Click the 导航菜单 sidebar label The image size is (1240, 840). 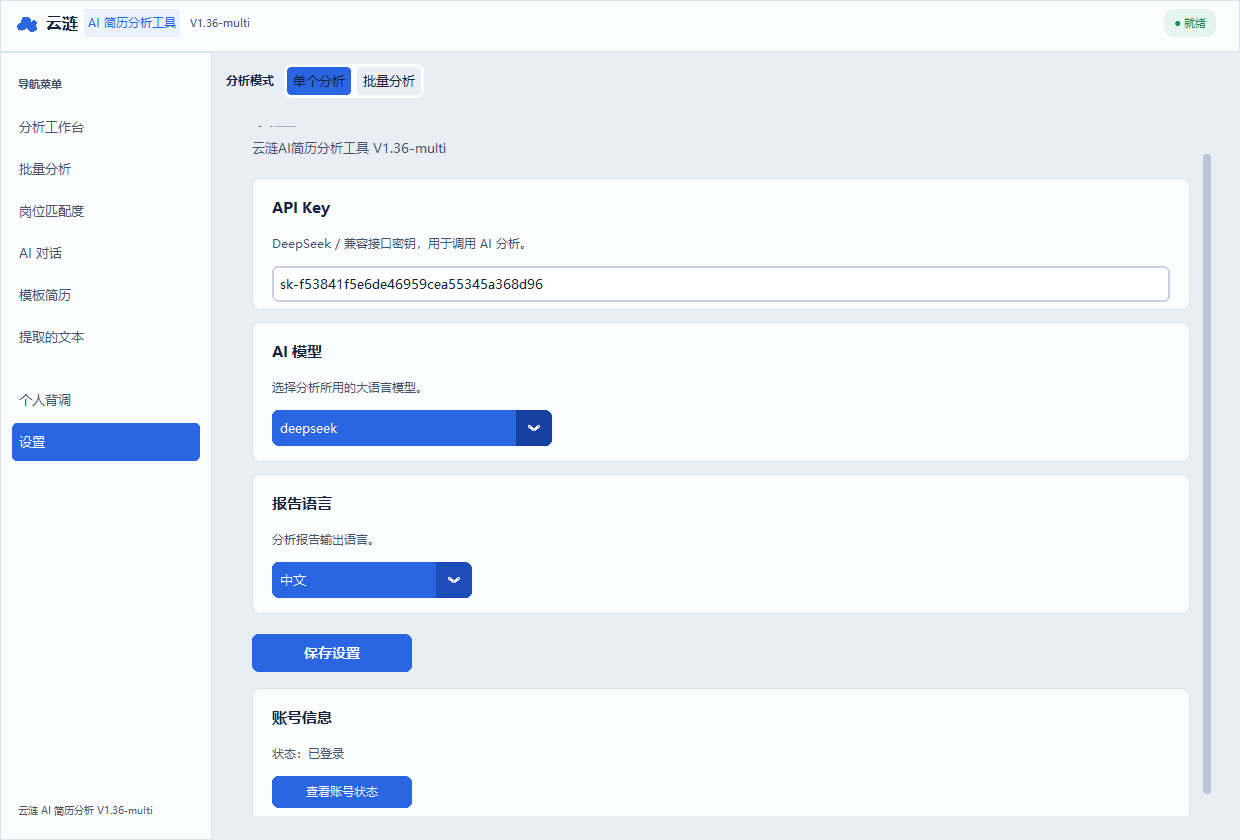click(x=40, y=84)
